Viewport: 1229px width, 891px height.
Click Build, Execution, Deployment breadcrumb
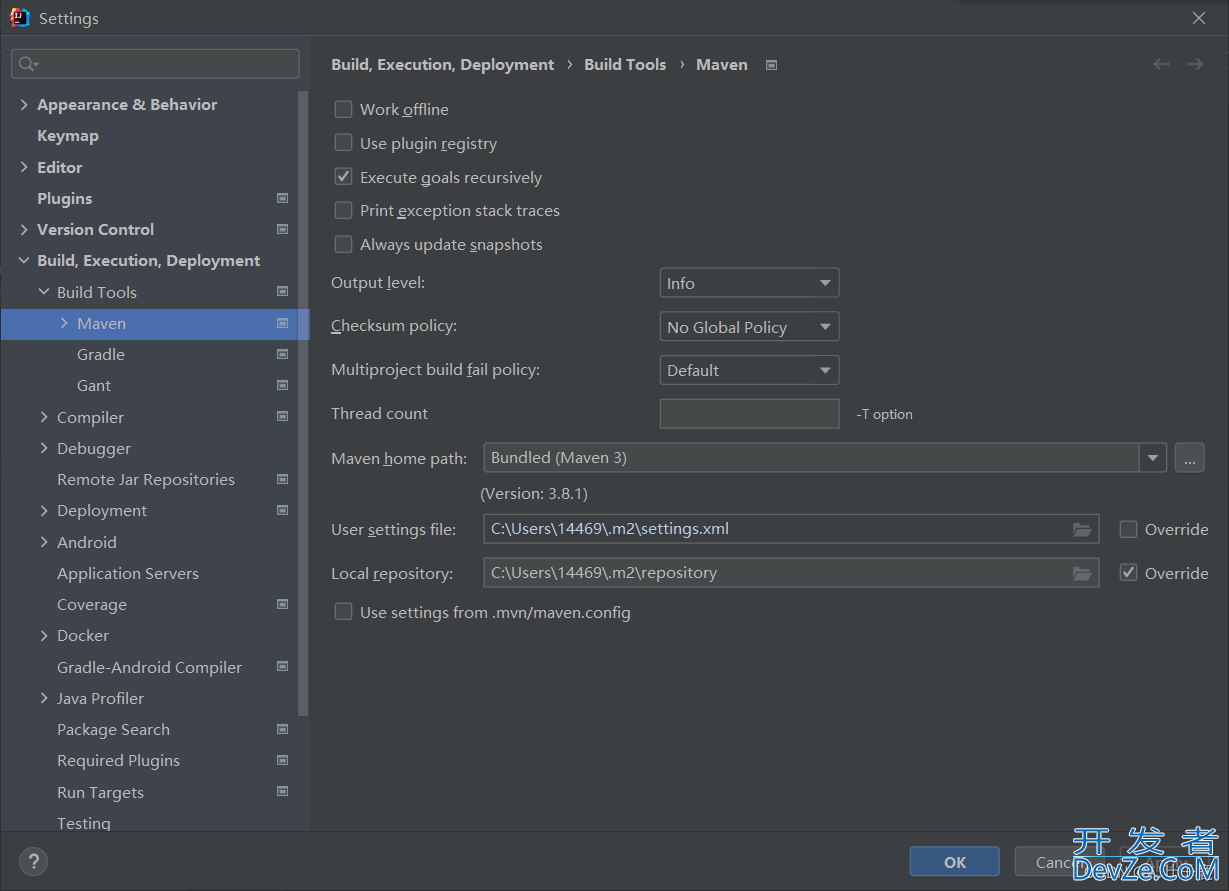(442, 64)
